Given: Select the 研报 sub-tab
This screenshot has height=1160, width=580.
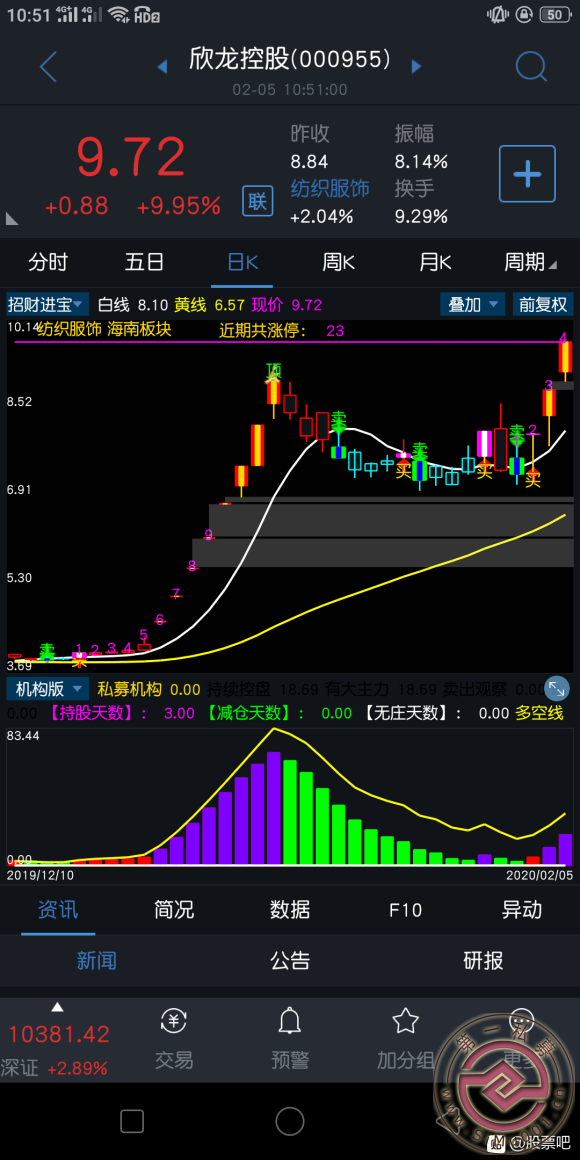Looking at the screenshot, I should coord(483,960).
